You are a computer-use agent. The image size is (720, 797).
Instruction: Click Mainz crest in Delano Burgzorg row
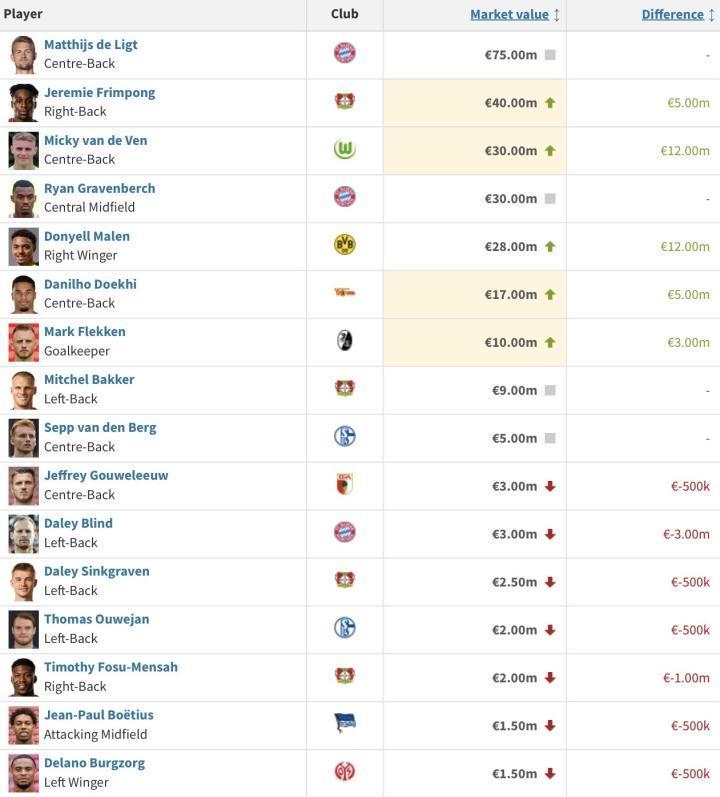(x=344, y=772)
